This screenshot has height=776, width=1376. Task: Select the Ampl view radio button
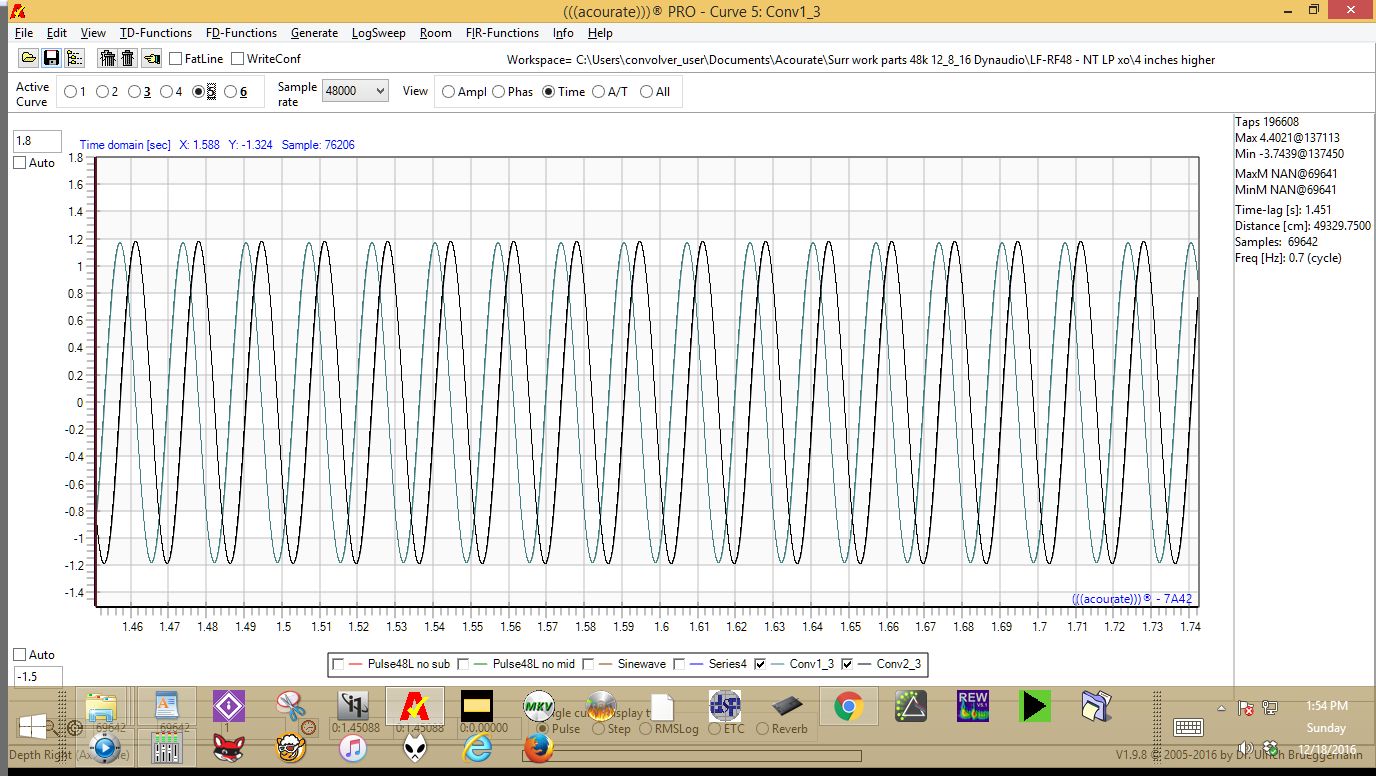(x=448, y=92)
